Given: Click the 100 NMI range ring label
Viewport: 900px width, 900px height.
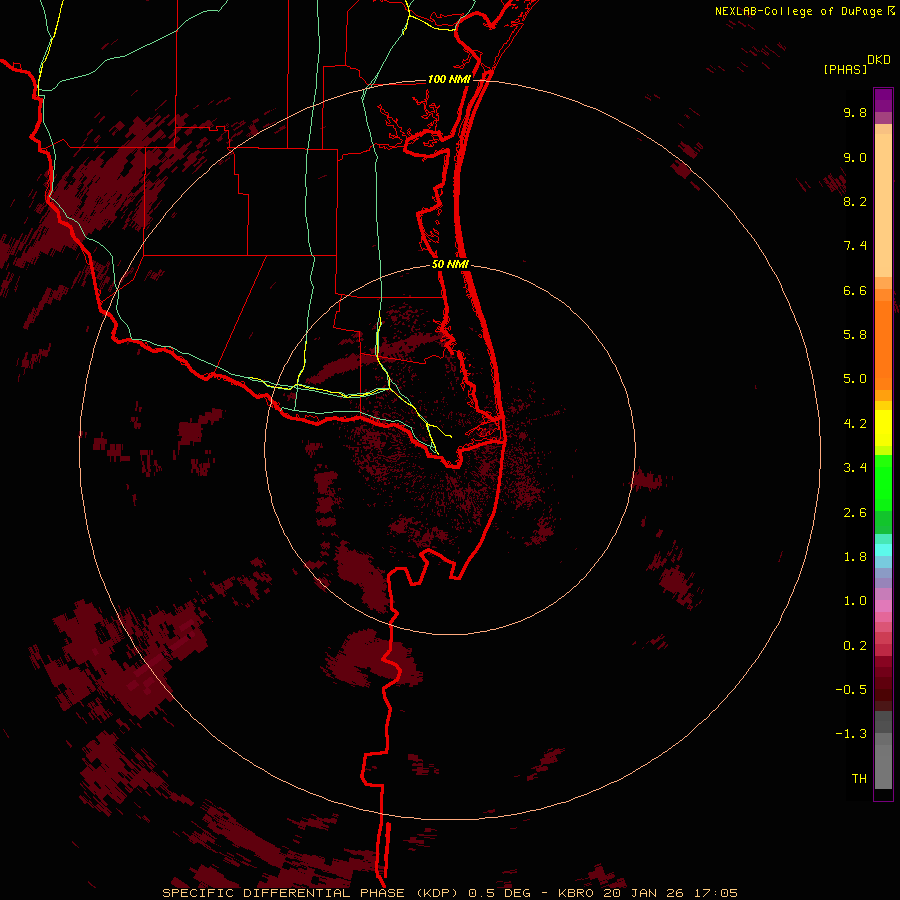Looking at the screenshot, I should (x=449, y=79).
